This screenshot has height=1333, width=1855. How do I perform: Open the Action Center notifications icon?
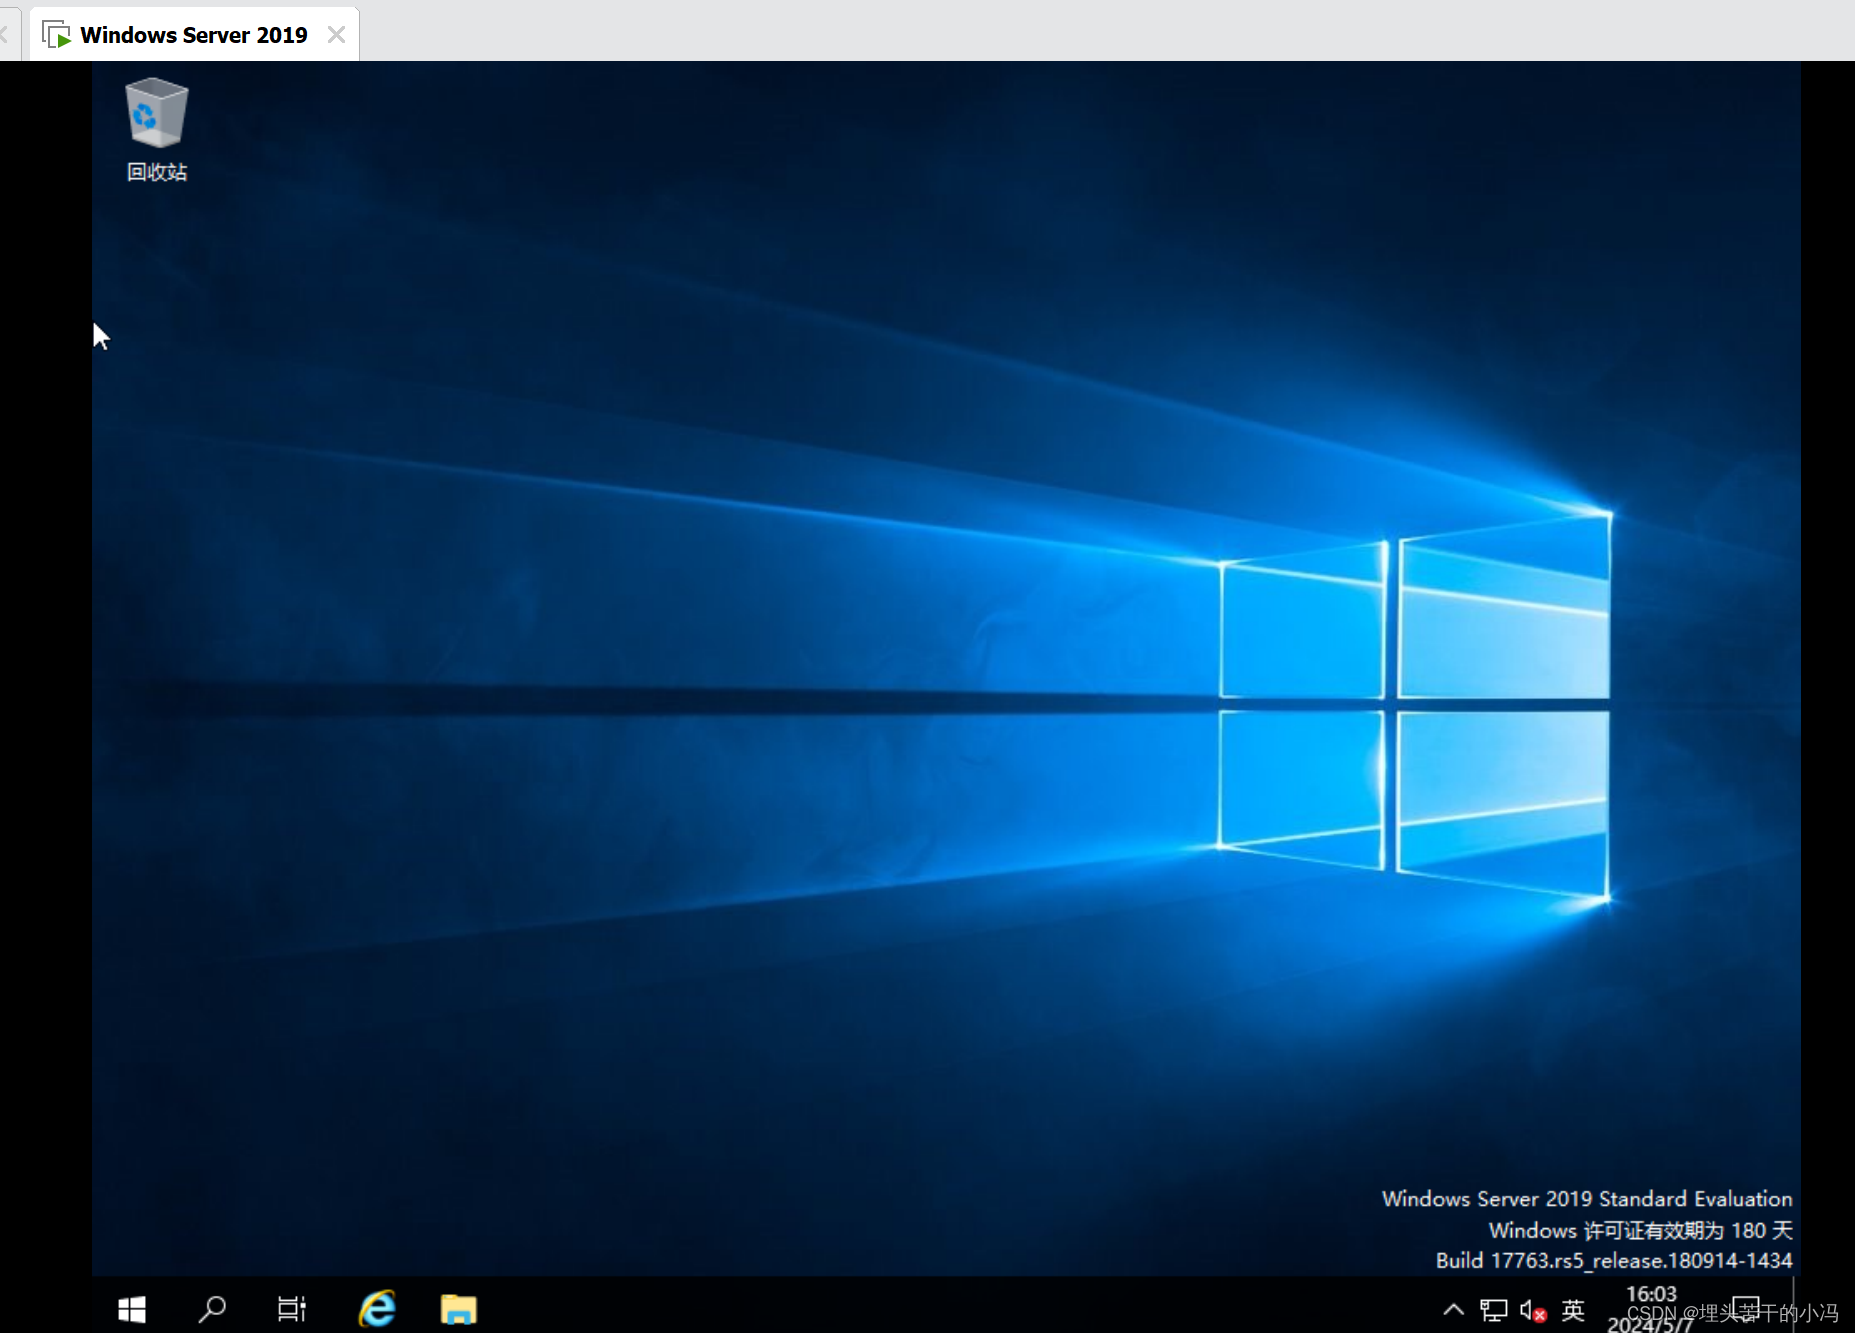click(1745, 1309)
